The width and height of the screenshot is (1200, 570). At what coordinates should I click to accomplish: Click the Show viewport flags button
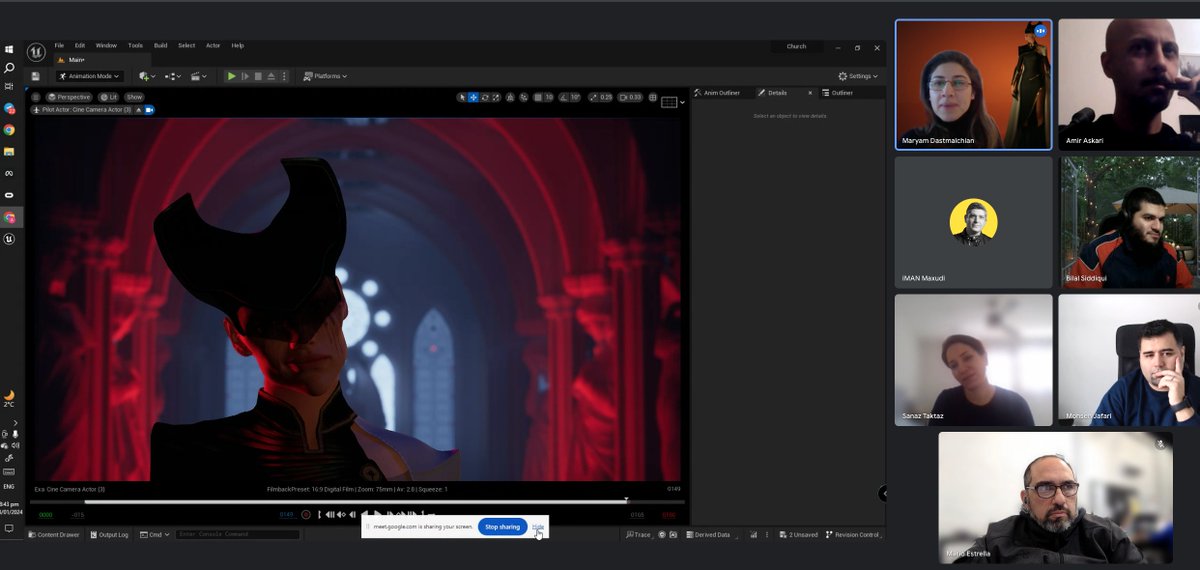(x=134, y=97)
